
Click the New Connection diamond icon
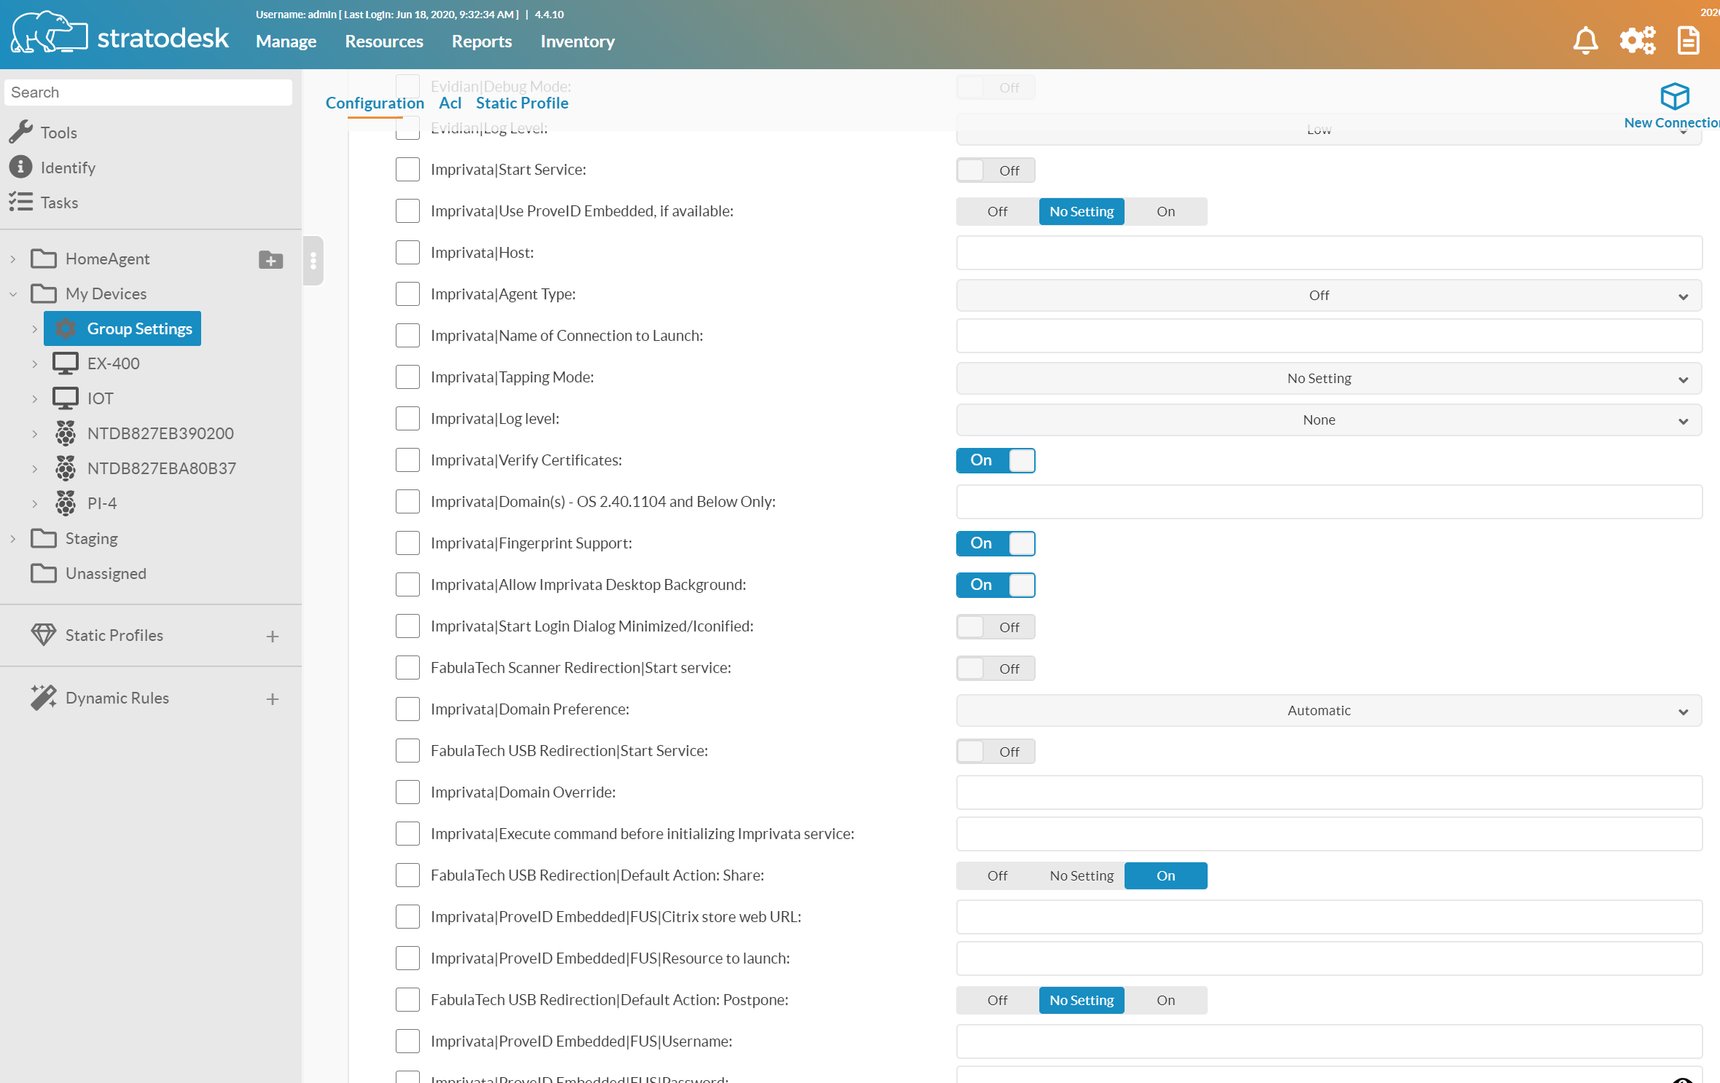pos(1675,96)
